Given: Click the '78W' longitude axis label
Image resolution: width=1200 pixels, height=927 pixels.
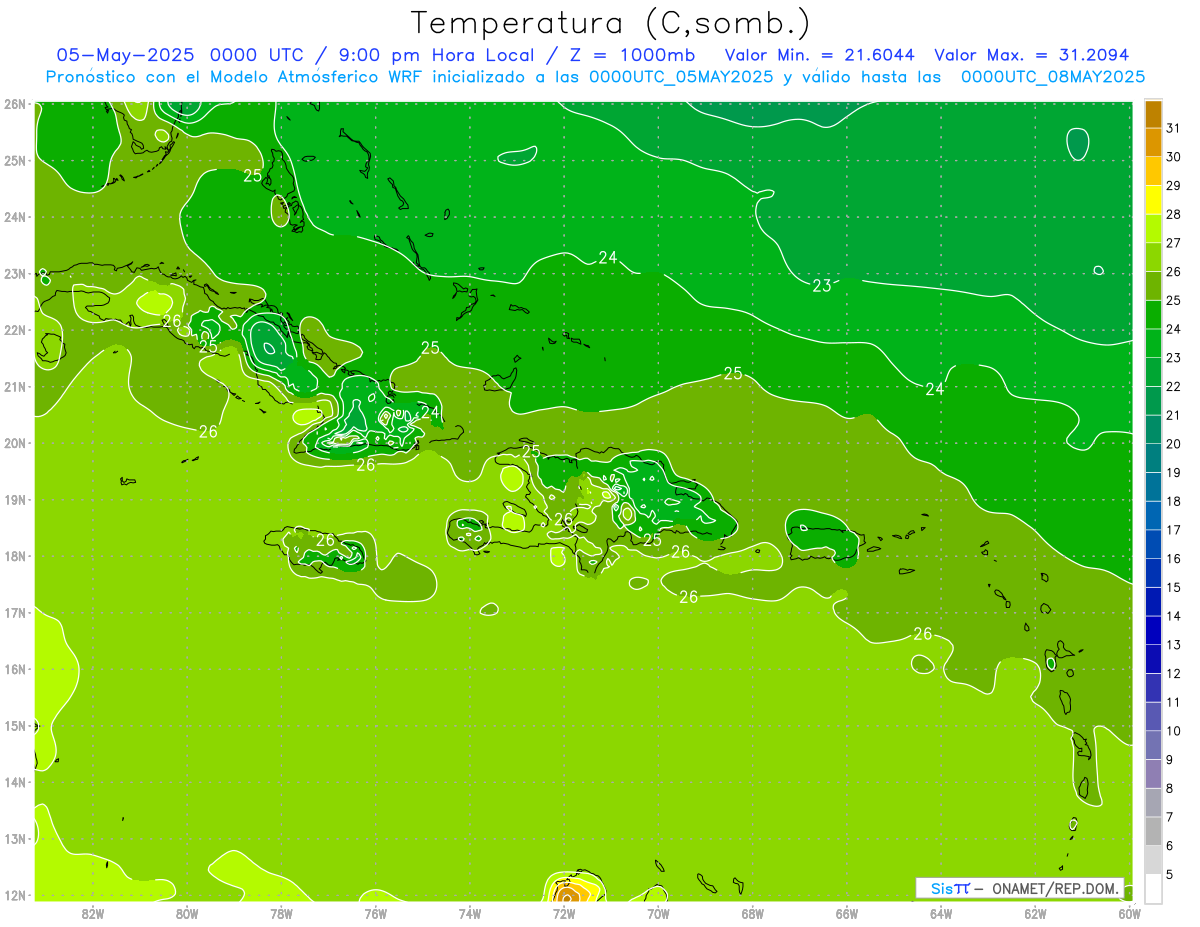Looking at the screenshot, I should 281,913.
